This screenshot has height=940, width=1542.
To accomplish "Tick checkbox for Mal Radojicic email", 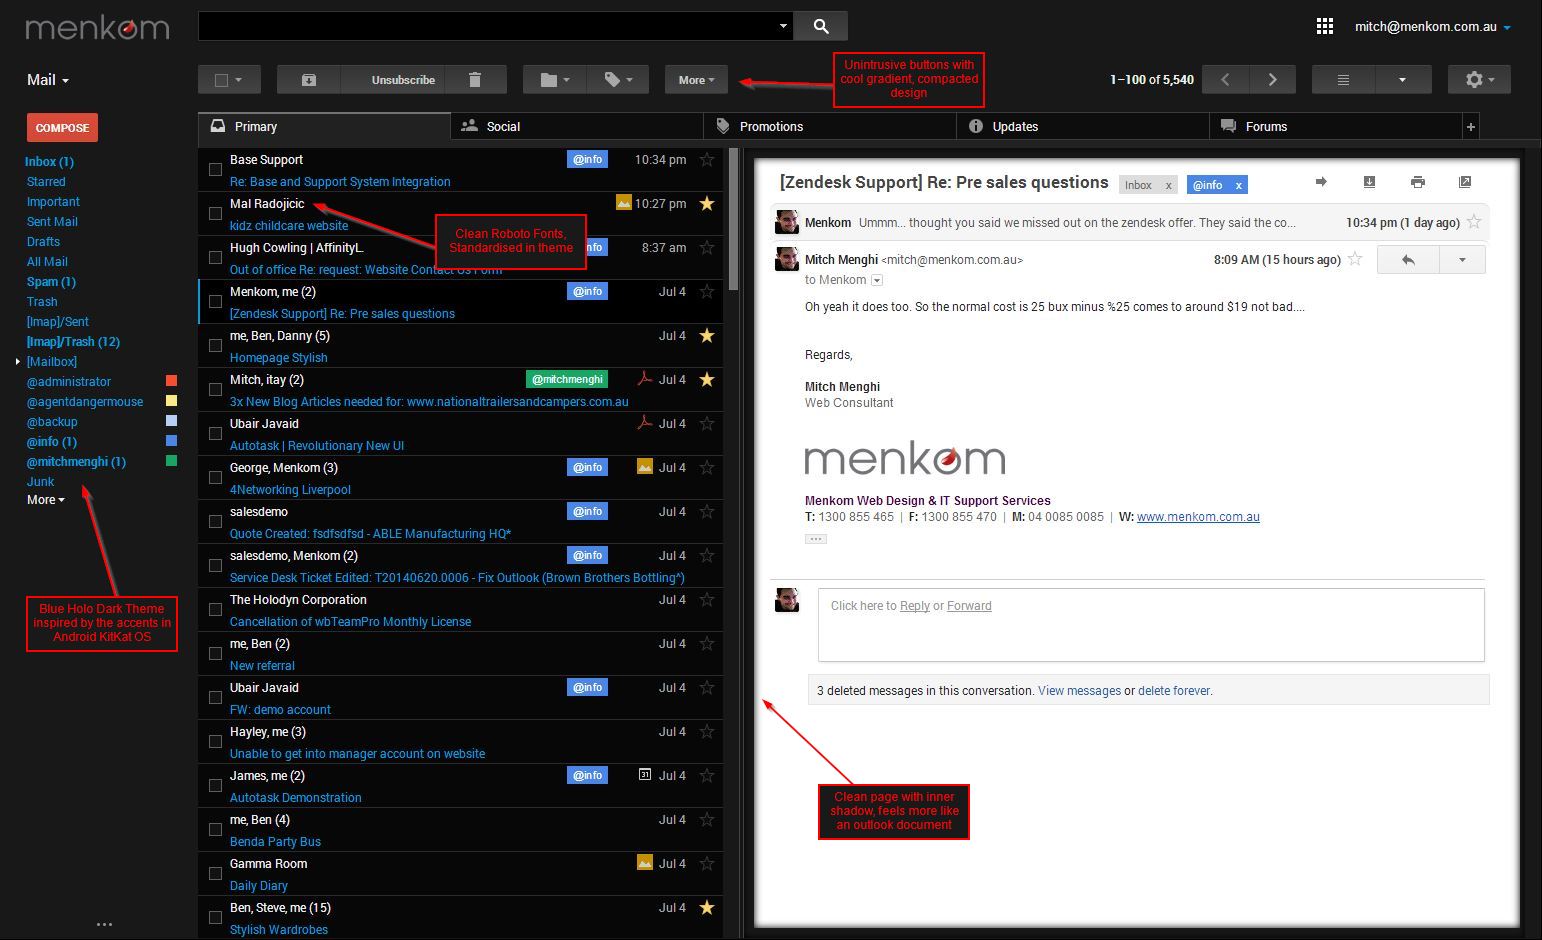I will 215,214.
